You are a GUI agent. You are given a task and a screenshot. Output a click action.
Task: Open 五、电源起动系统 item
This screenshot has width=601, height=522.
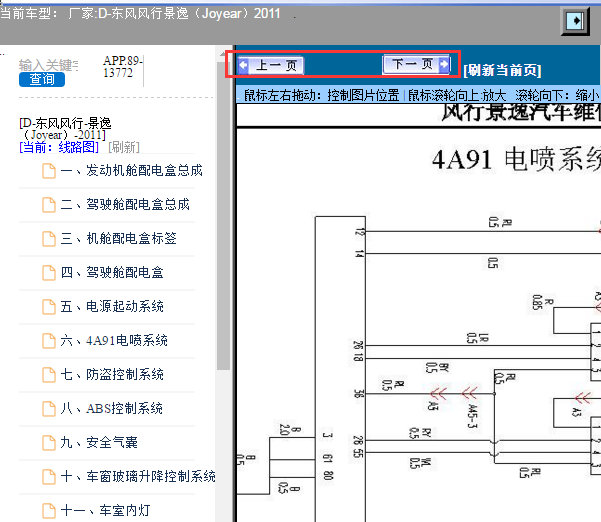112,307
